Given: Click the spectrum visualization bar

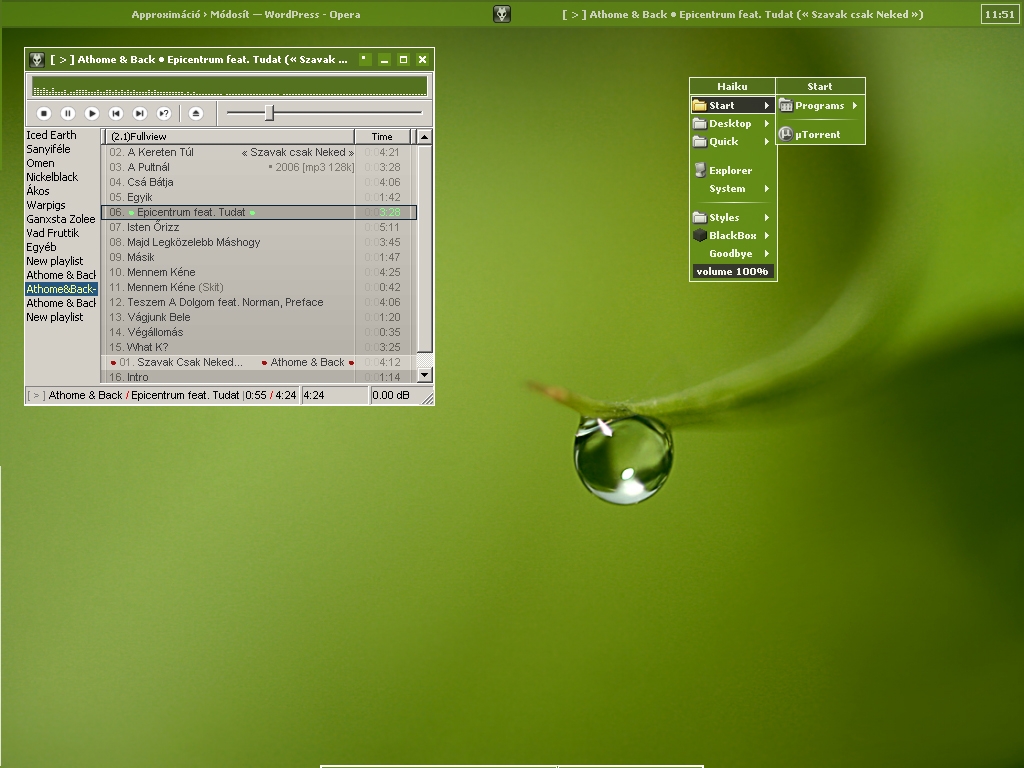Looking at the screenshot, I should [x=229, y=86].
